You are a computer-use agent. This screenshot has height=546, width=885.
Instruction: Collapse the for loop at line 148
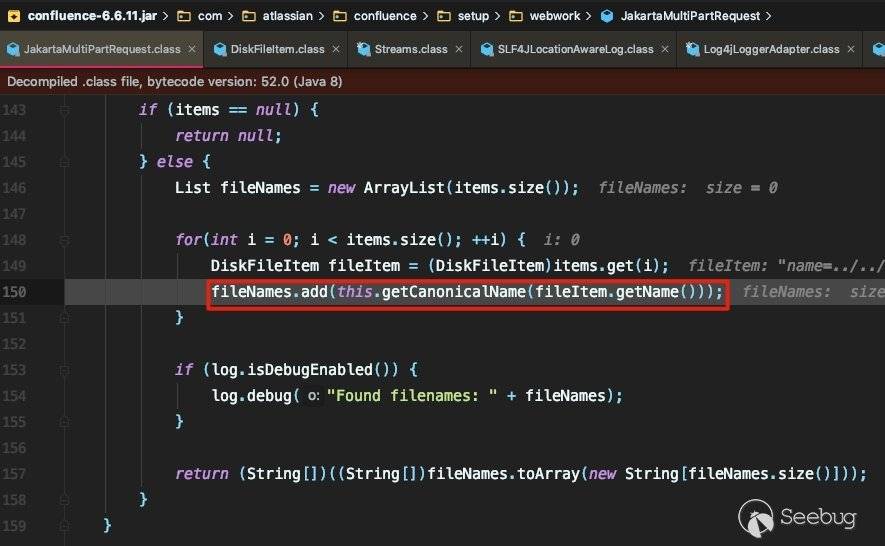click(64, 240)
